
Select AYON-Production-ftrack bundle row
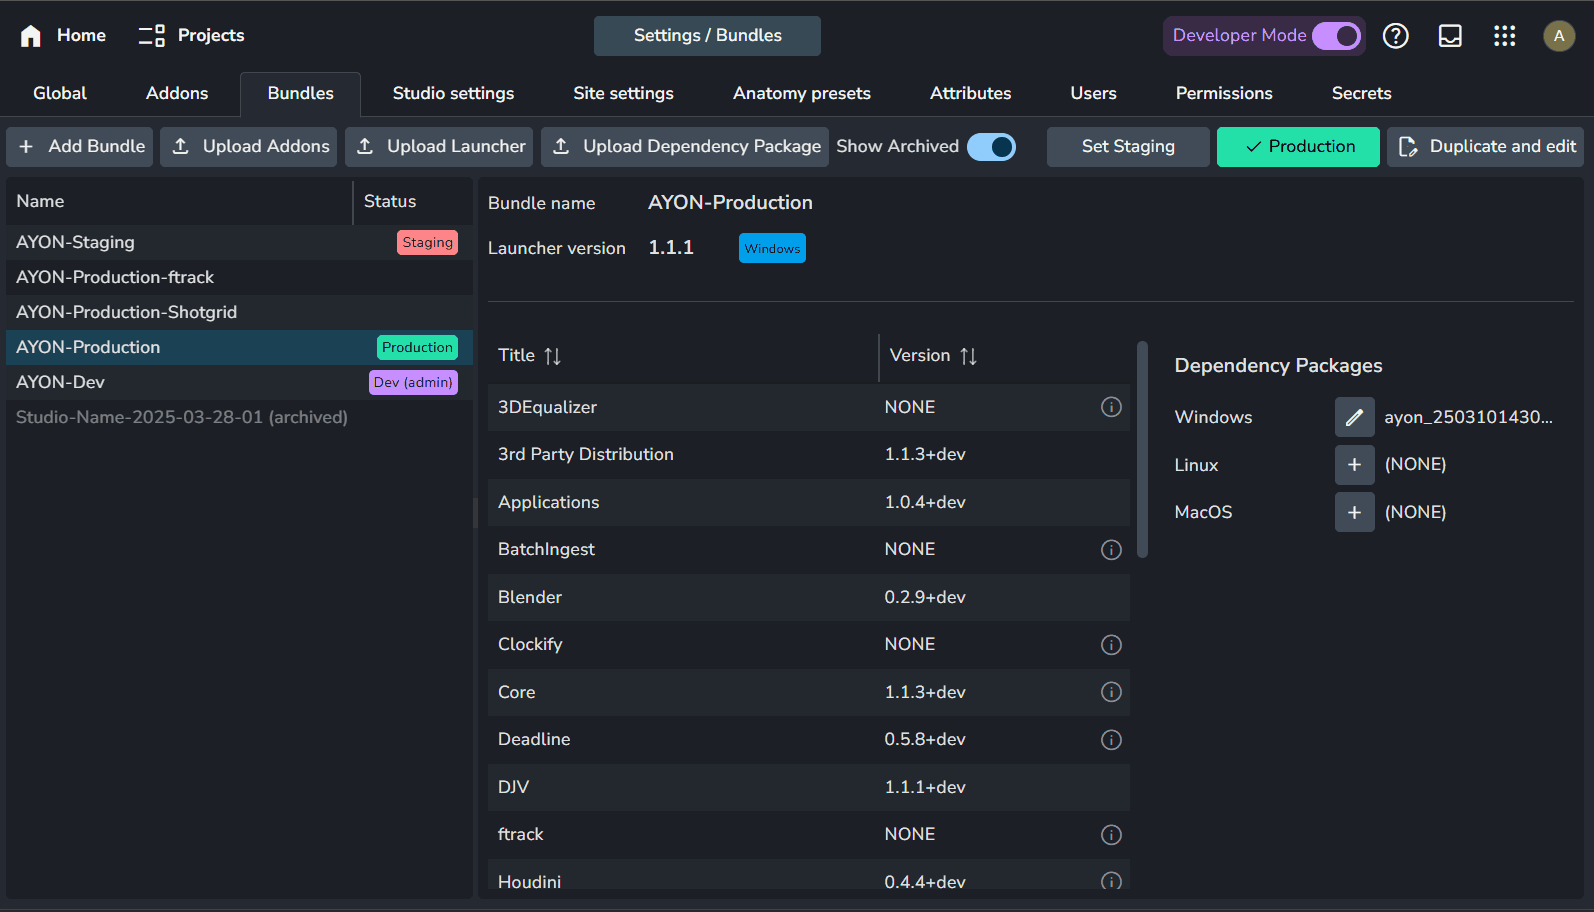(239, 277)
